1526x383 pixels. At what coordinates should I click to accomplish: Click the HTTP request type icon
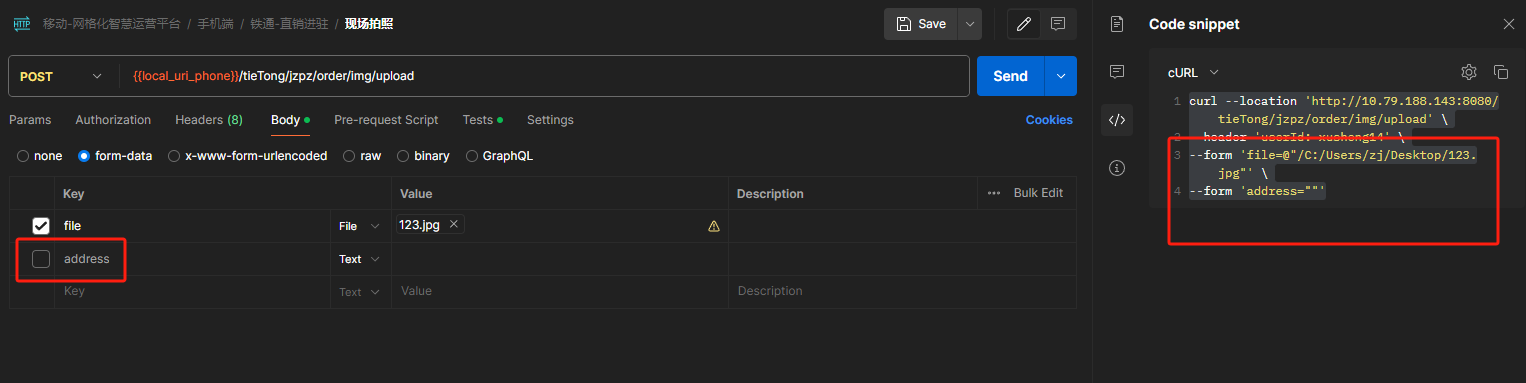tap(21, 23)
